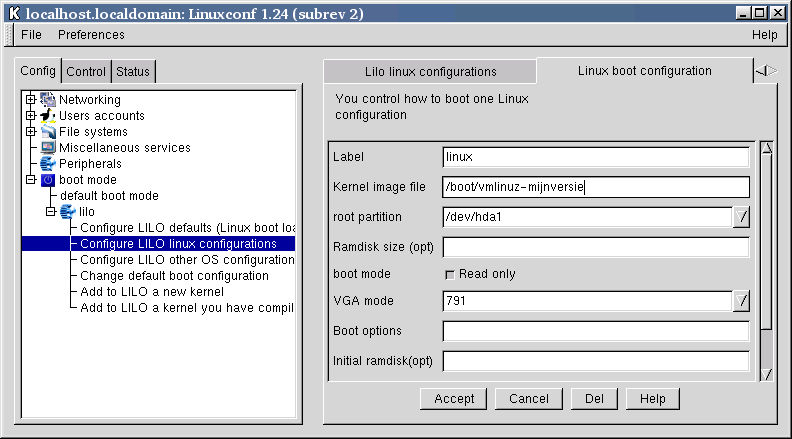Viewport: 792px width, 439px height.
Task: Click the Accept button
Action: point(454,399)
